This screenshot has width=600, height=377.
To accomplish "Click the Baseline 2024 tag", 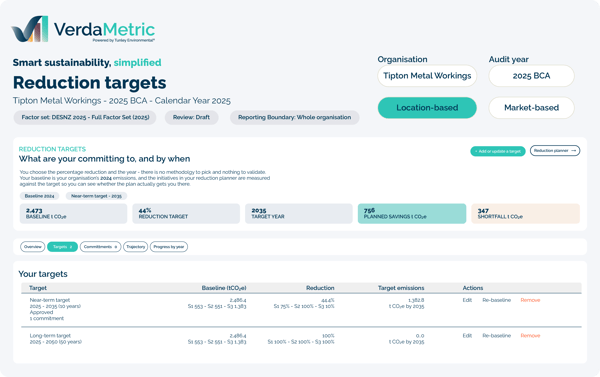I will (39, 196).
